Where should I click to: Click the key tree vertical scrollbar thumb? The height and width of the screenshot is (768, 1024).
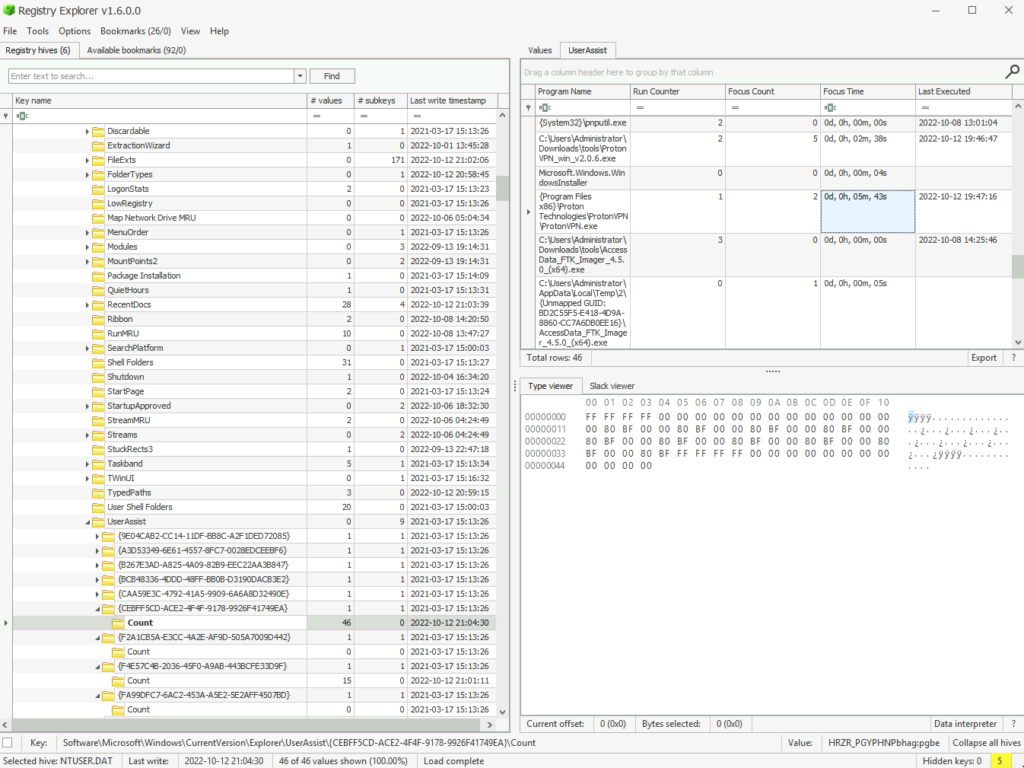coord(502,188)
